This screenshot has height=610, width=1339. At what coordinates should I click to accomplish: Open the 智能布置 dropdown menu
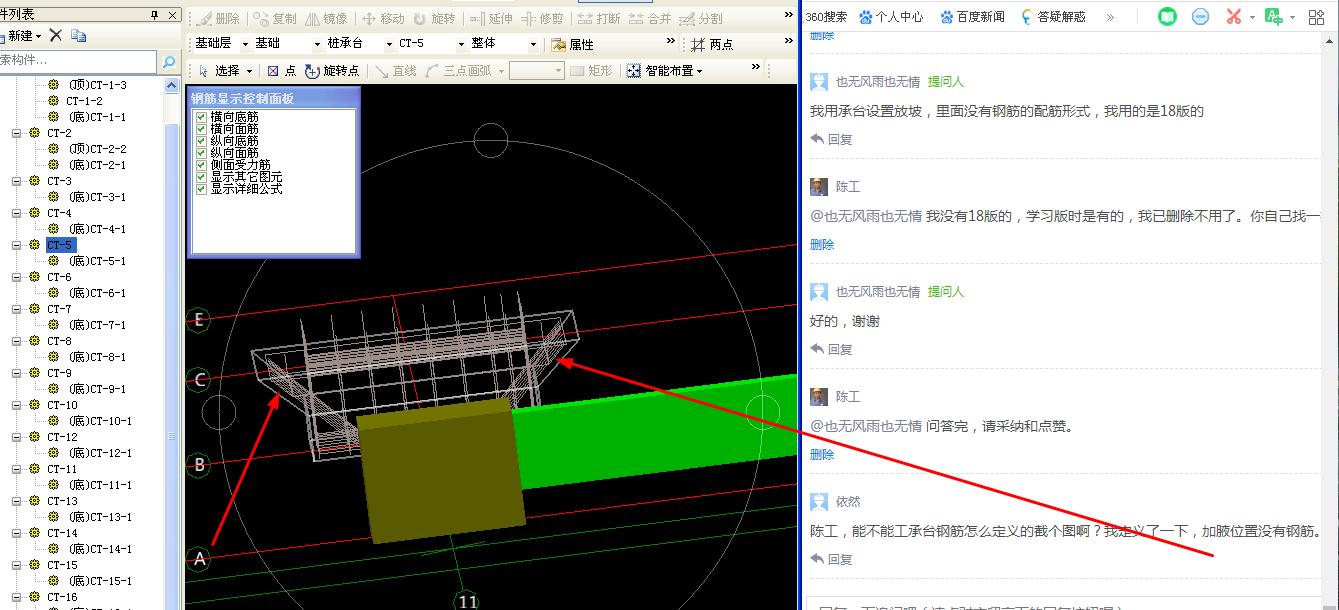coord(665,71)
